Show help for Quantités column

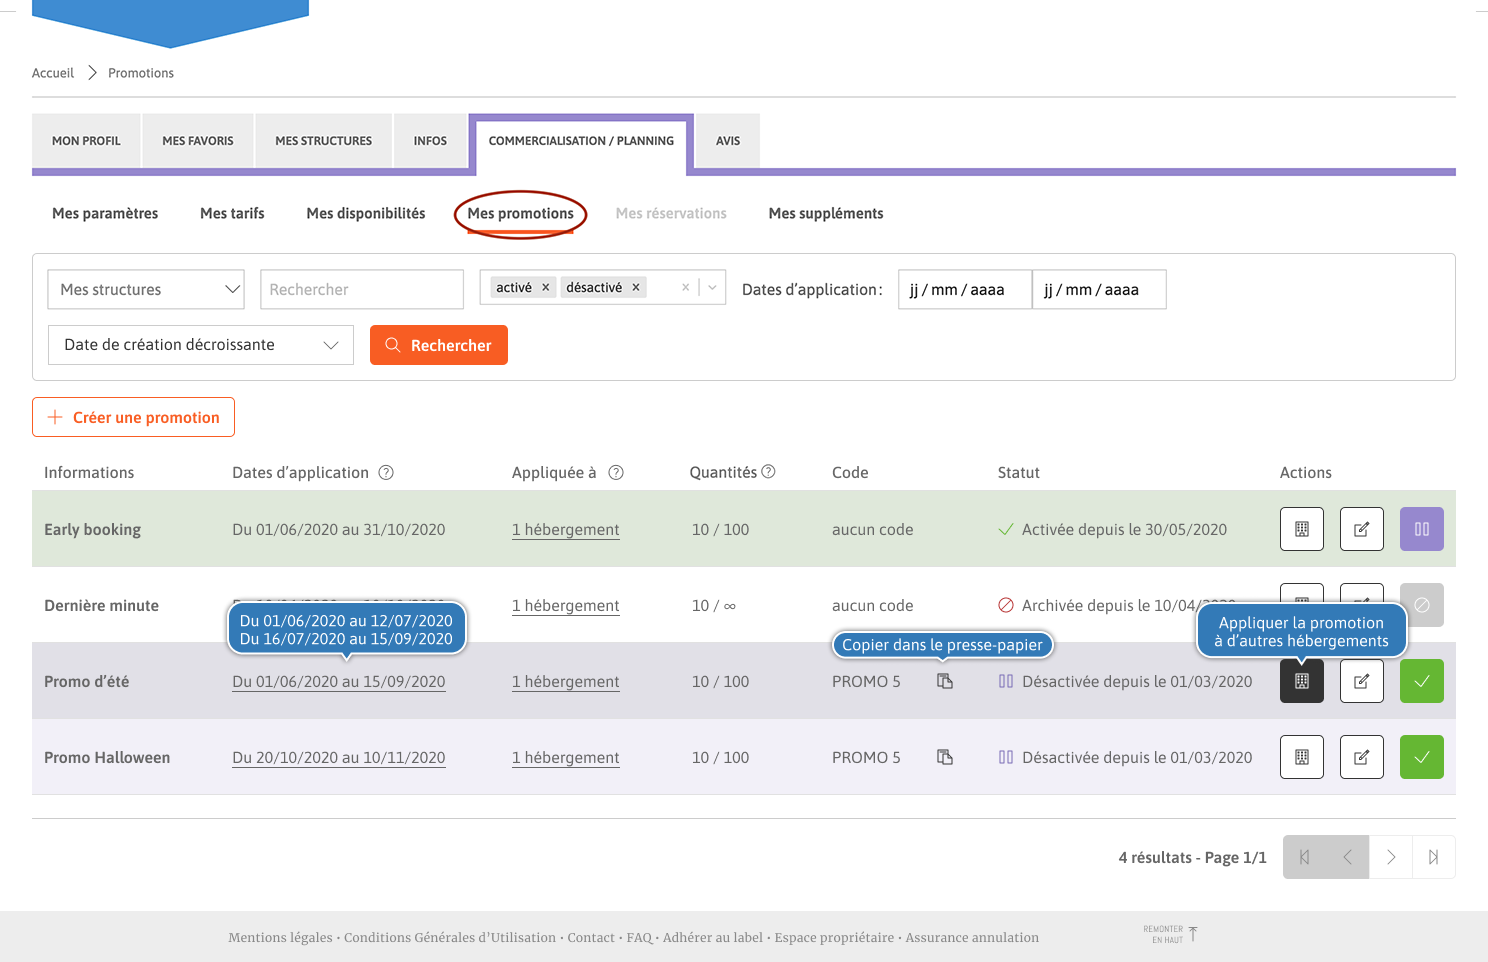click(768, 471)
